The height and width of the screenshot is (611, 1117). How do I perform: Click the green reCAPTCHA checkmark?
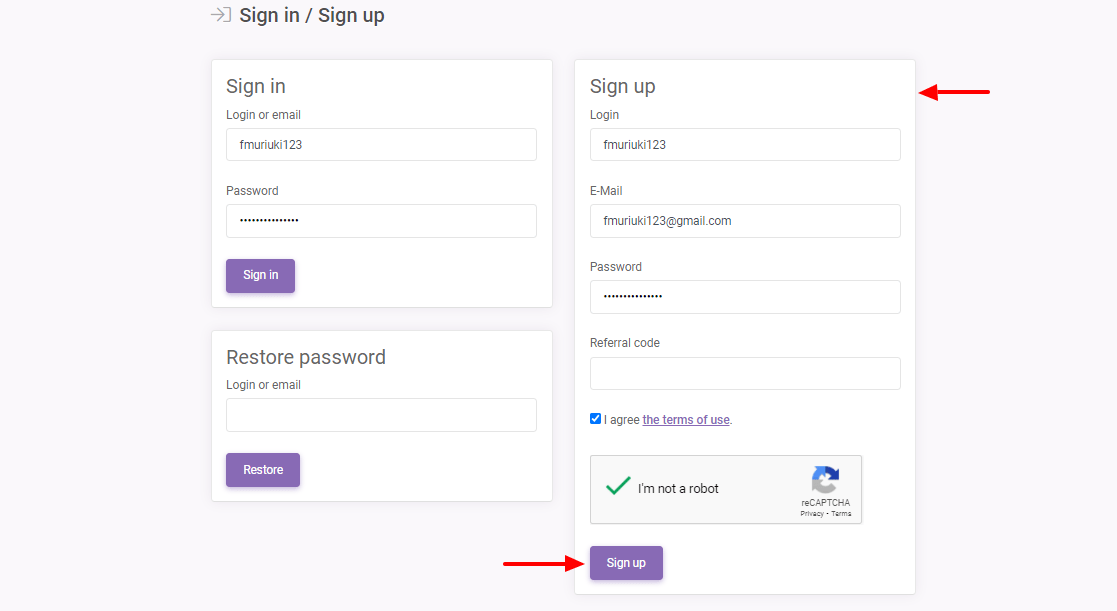pyautogui.click(x=618, y=486)
